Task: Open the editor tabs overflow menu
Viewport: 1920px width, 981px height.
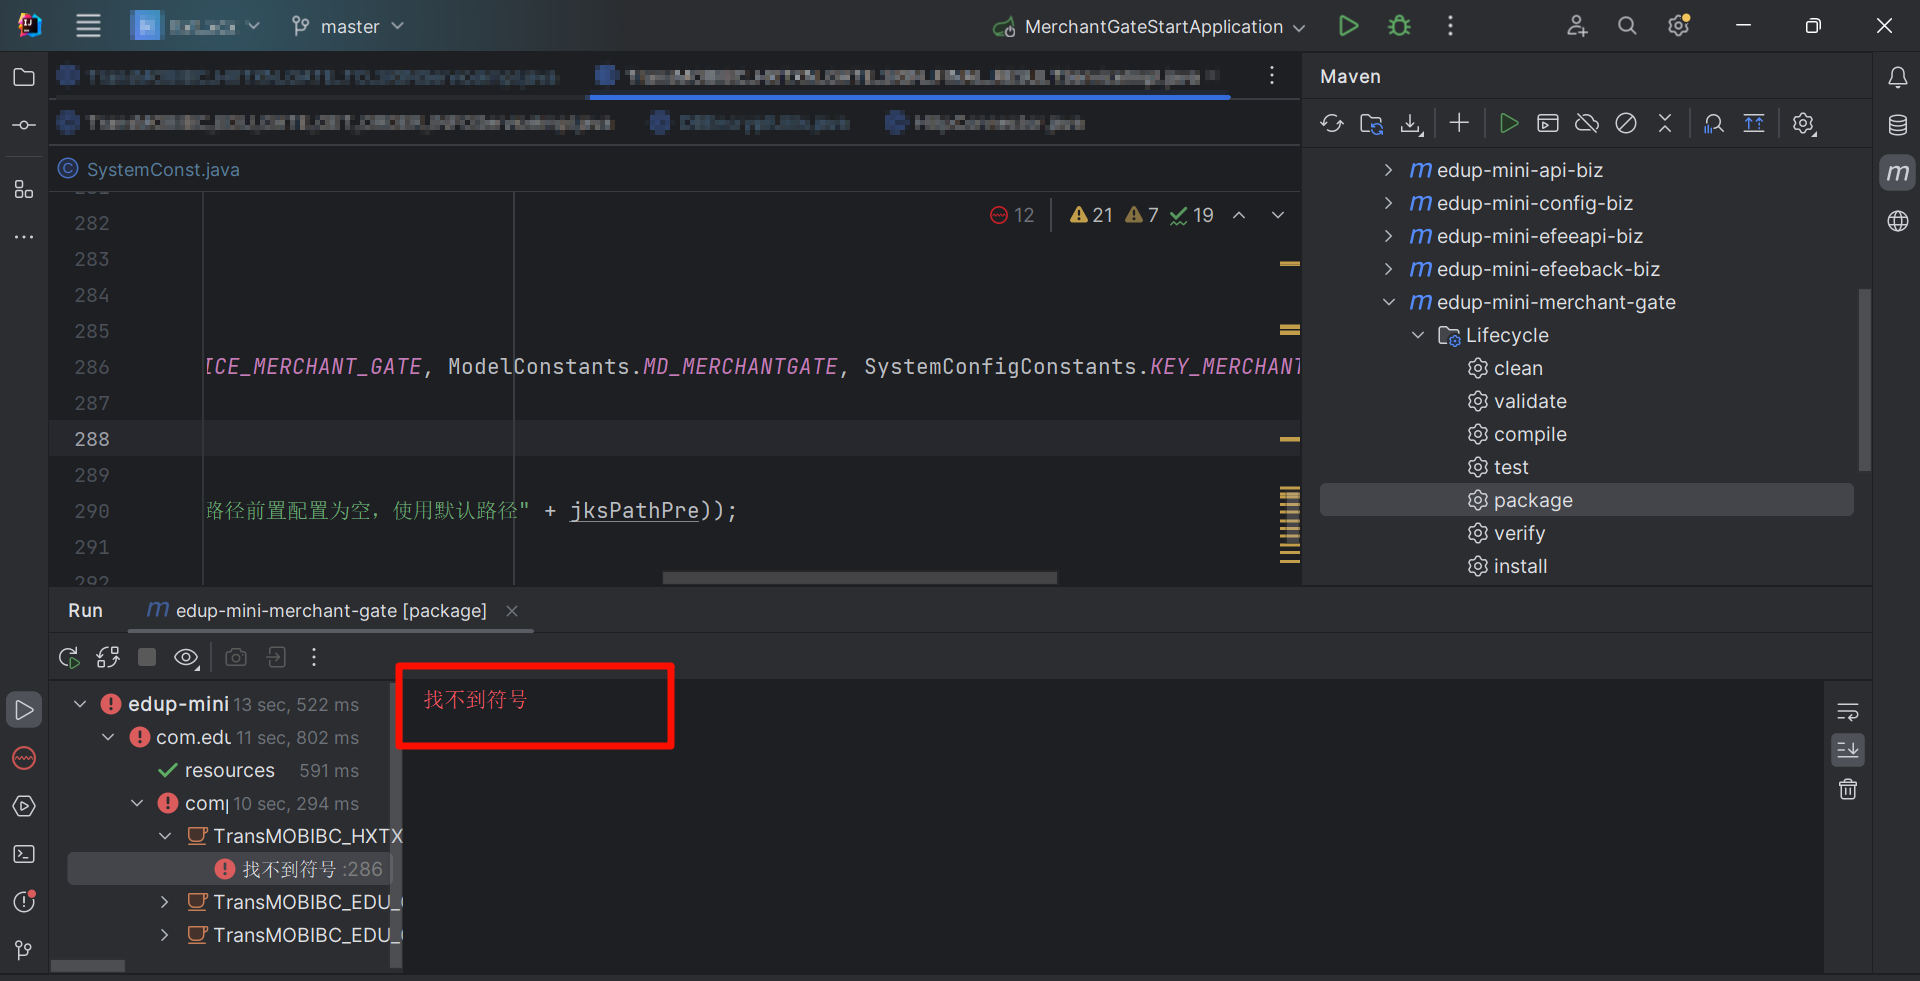Action: pos(1271,75)
